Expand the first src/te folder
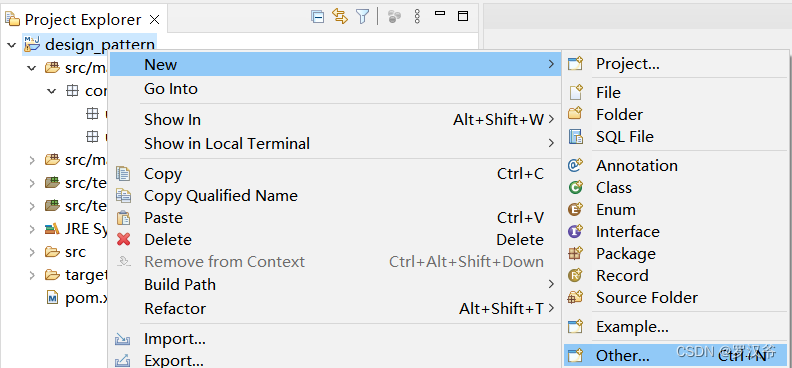This screenshot has height=368, width=792. coord(32,183)
